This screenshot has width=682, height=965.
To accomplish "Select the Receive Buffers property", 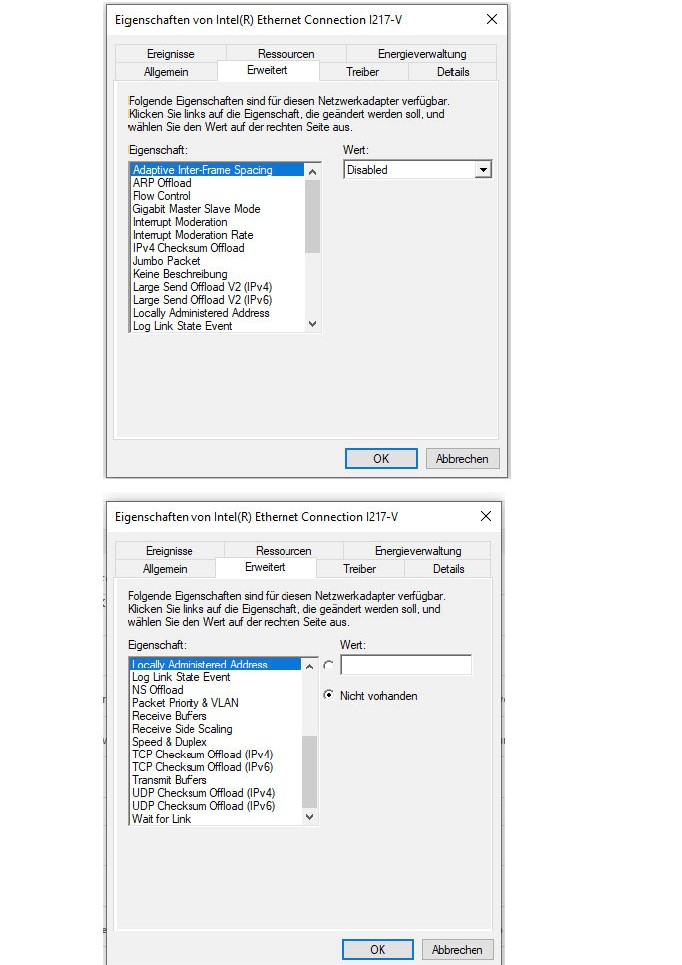I will [215, 716].
